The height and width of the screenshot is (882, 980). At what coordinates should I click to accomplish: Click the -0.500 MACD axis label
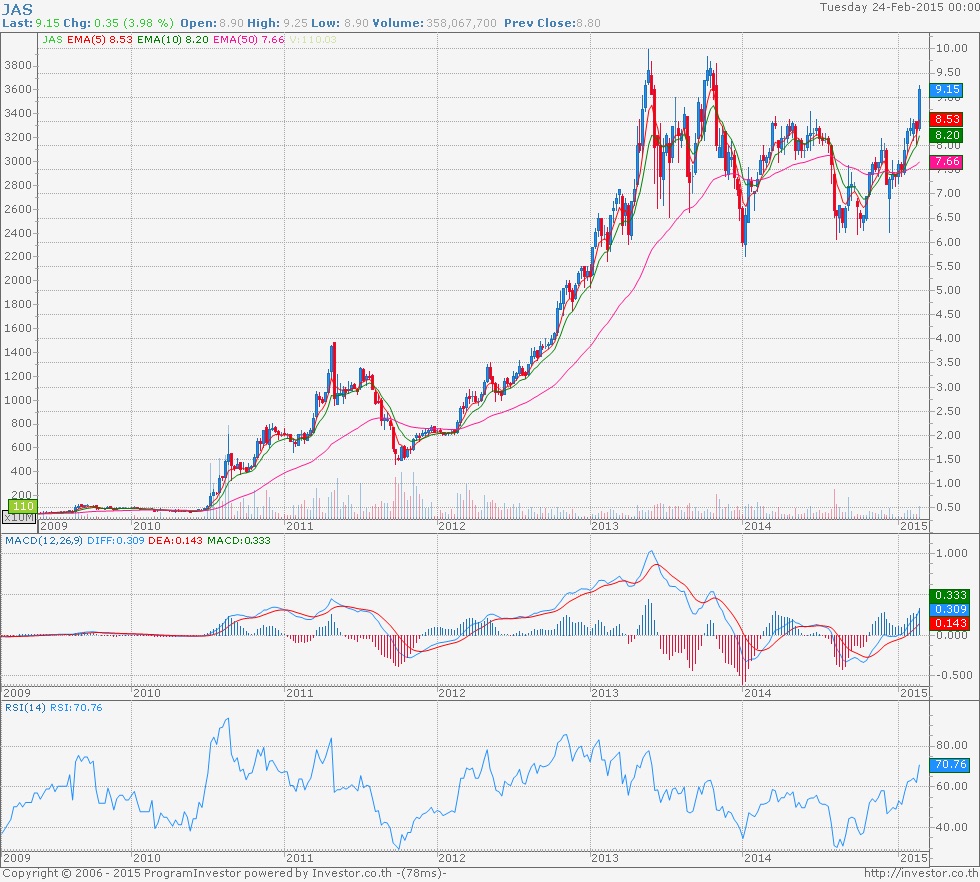coord(954,675)
